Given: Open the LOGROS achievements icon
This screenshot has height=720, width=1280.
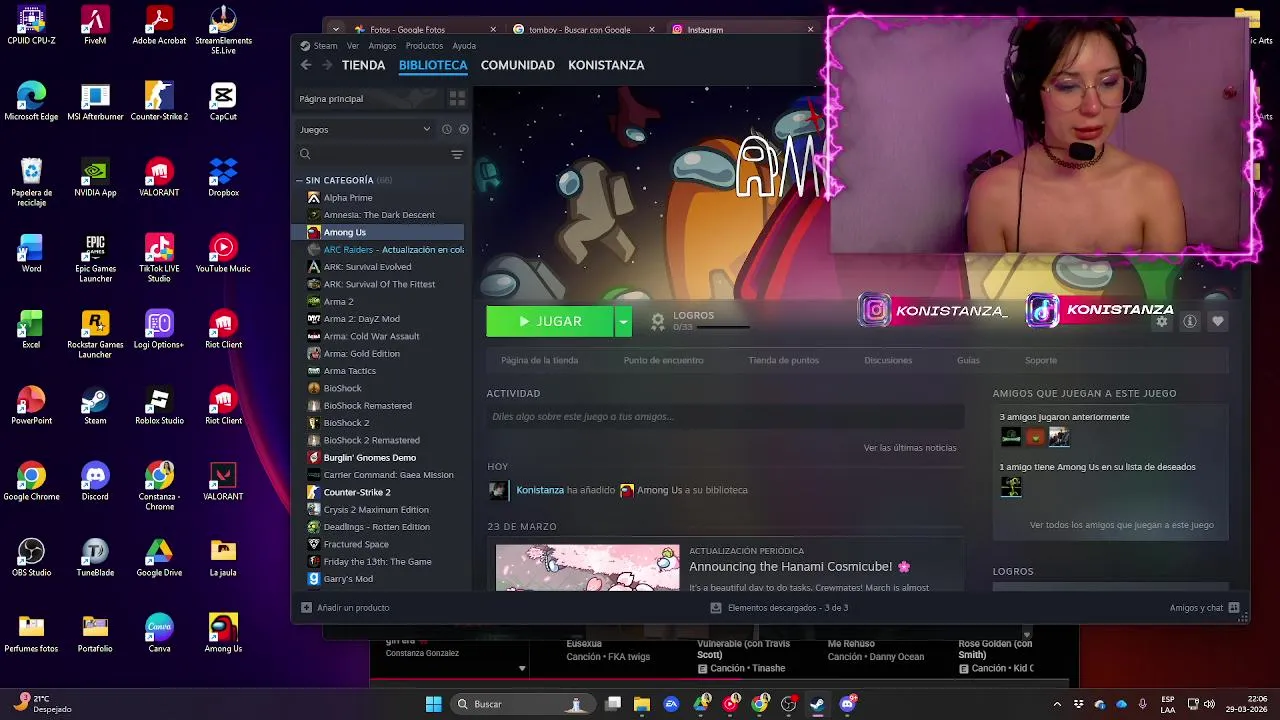Looking at the screenshot, I should point(658,321).
